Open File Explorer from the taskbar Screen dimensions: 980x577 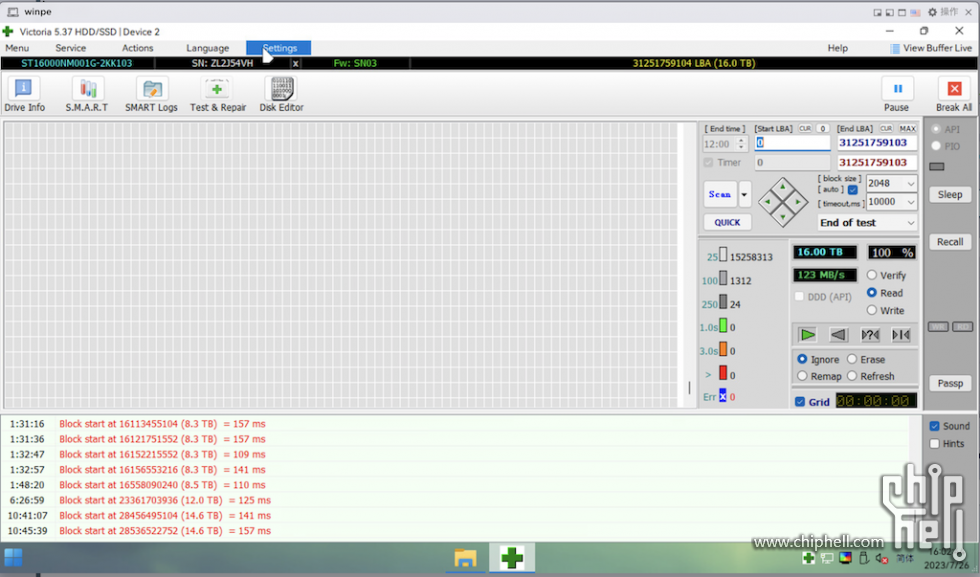pyautogui.click(x=465, y=558)
